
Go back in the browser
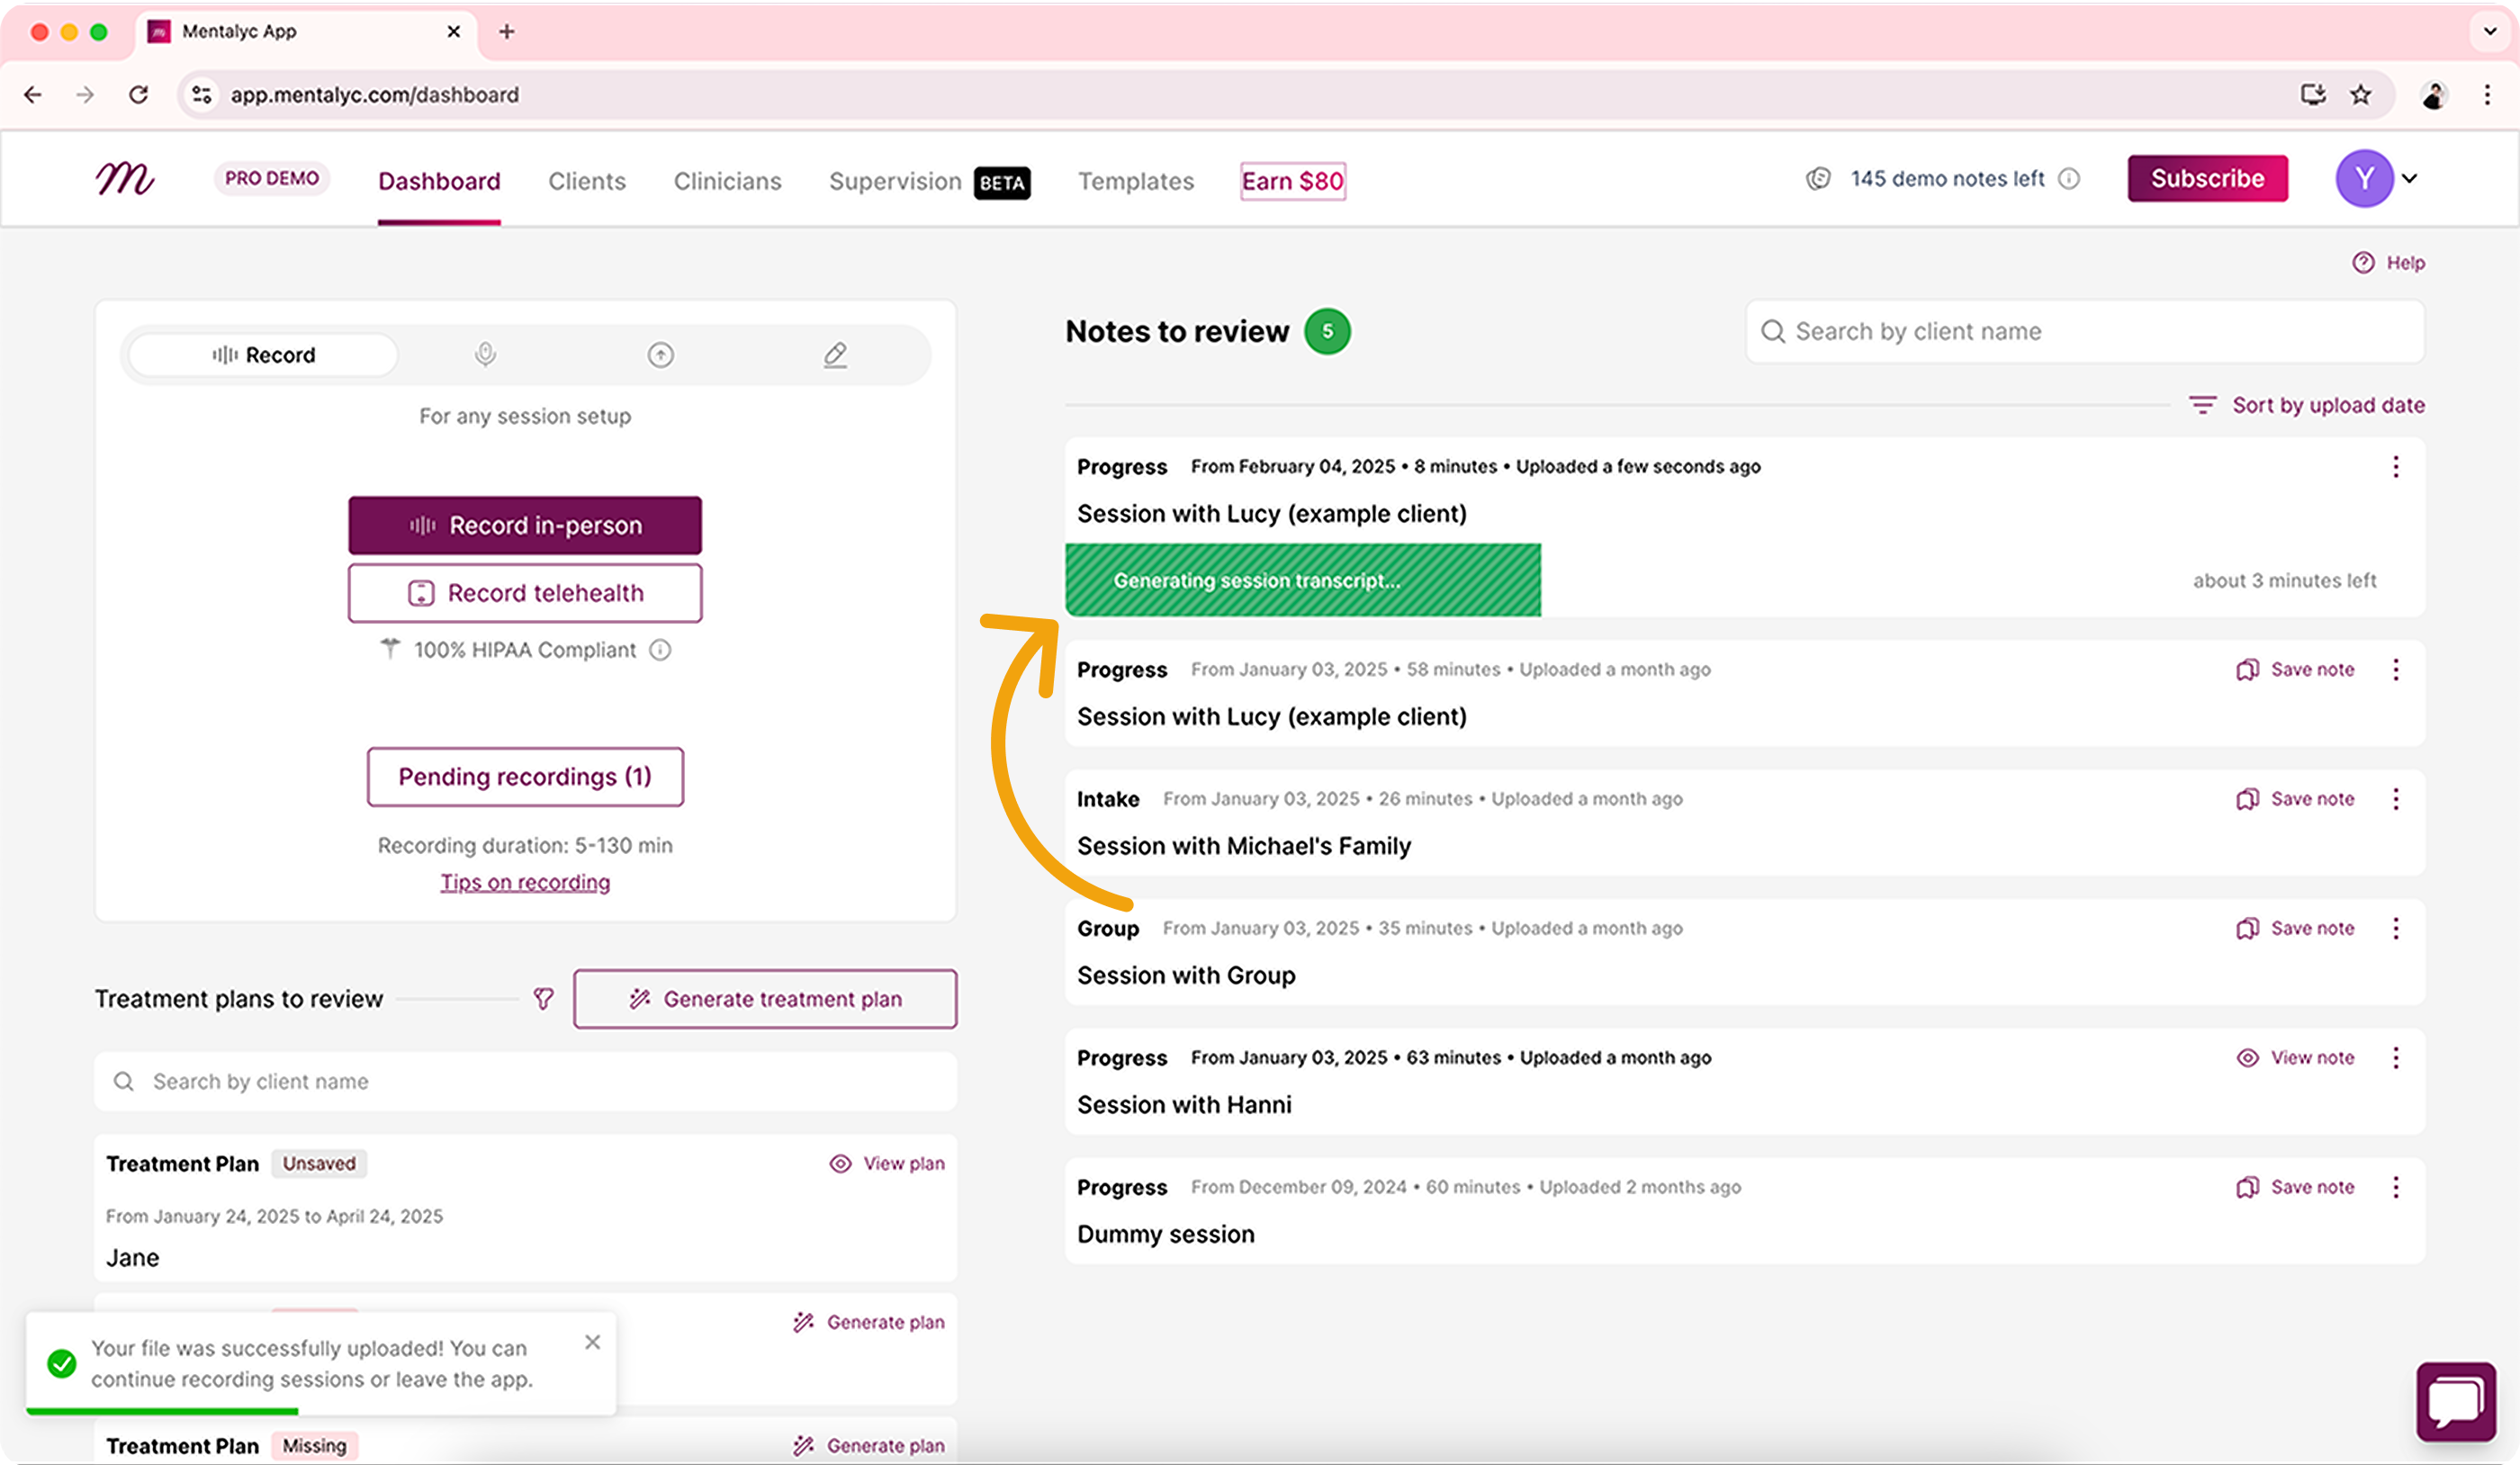pos(33,95)
